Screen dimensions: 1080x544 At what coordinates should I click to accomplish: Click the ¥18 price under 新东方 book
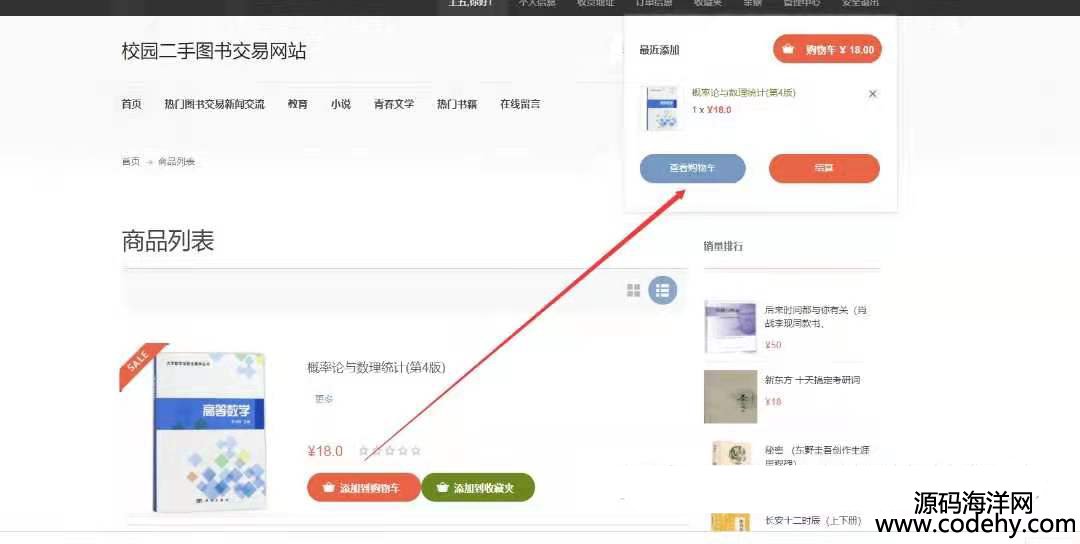773,401
